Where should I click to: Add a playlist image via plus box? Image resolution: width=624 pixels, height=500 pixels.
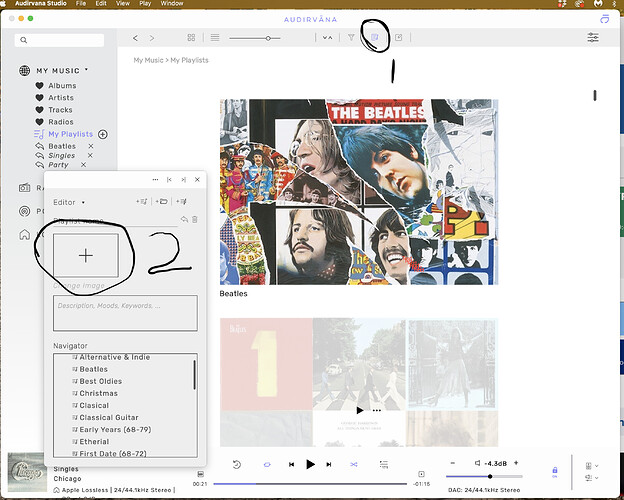[x=86, y=256]
